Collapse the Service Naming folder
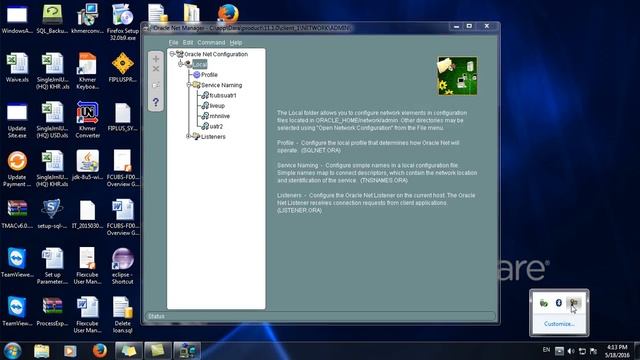Screen dimensions: 640x360 point(189,85)
